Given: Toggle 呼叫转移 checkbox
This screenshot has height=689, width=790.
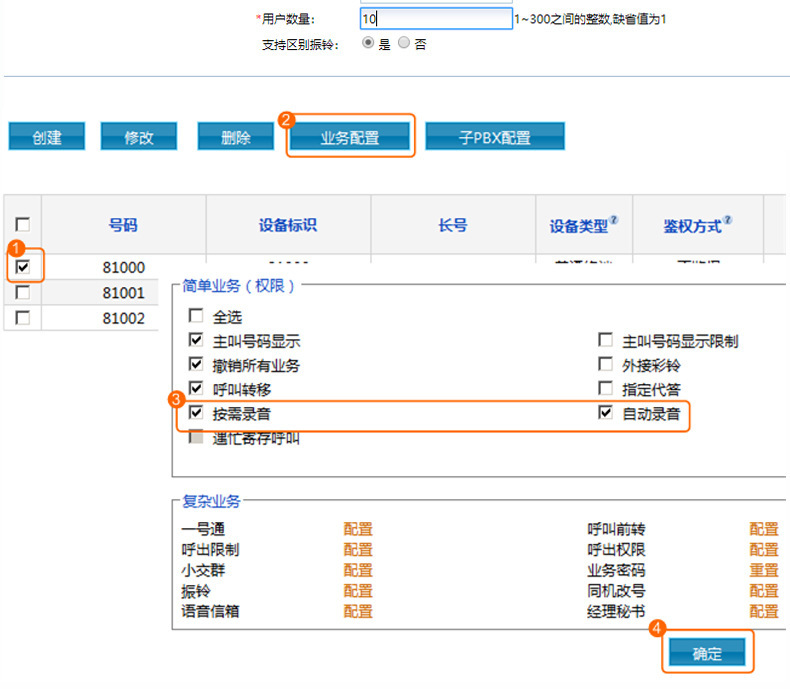Looking at the screenshot, I should click(196, 388).
